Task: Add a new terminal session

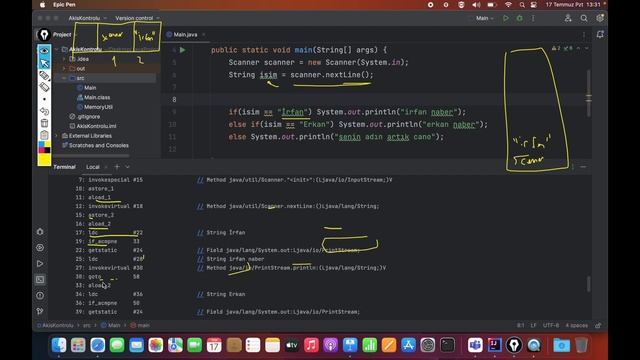Action: pyautogui.click(x=117, y=167)
